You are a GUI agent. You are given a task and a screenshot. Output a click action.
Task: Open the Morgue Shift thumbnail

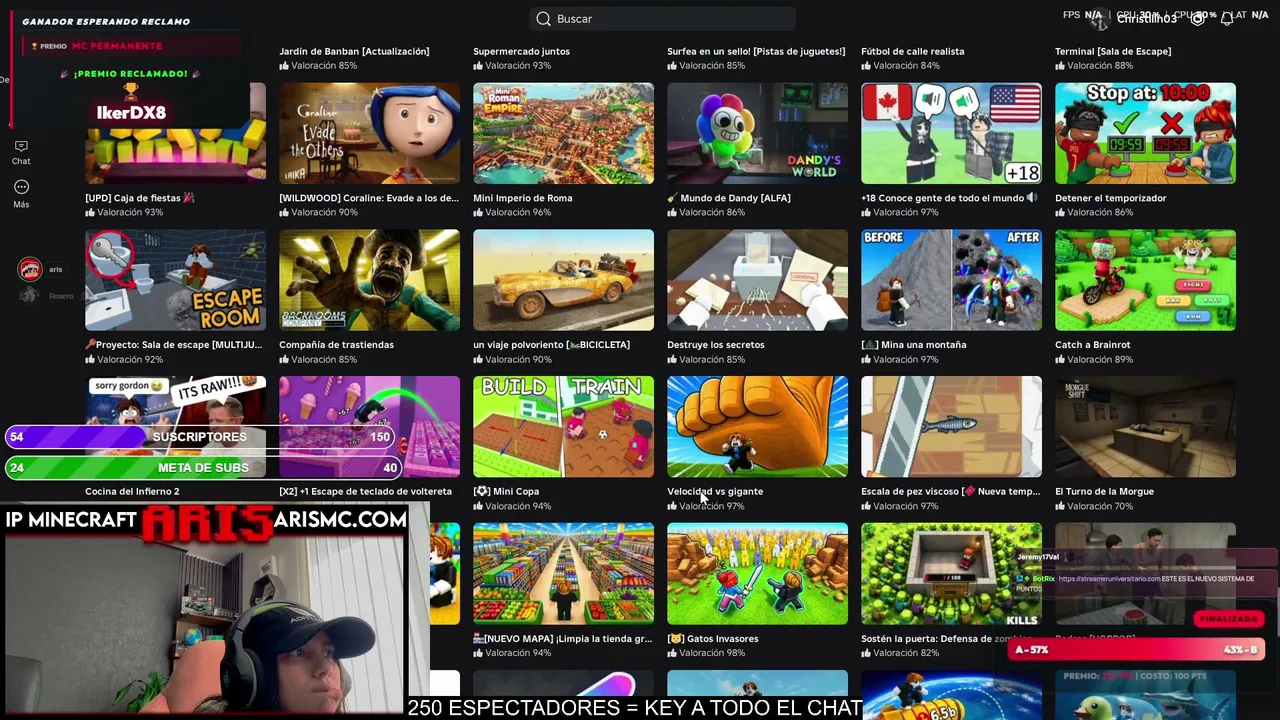(x=1146, y=427)
